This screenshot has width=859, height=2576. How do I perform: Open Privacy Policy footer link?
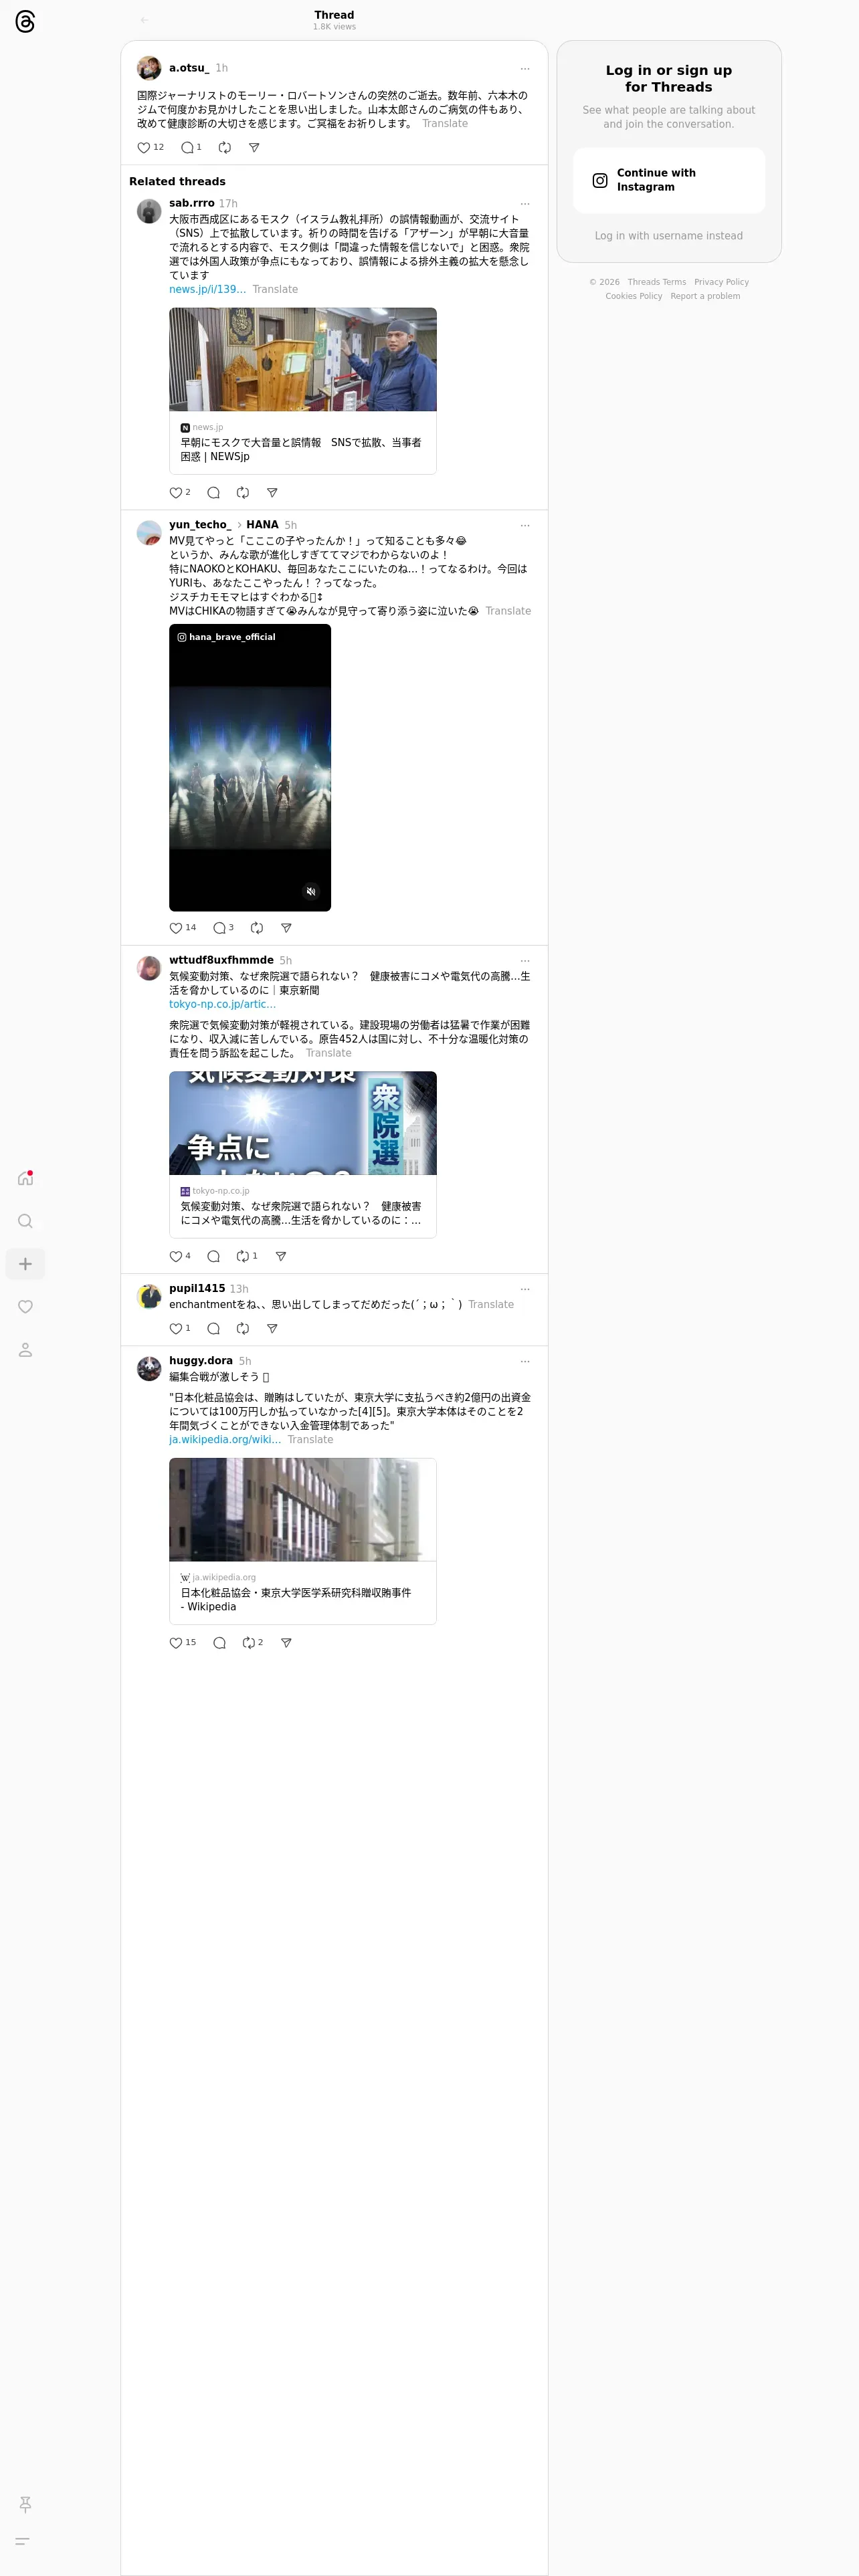(x=721, y=282)
